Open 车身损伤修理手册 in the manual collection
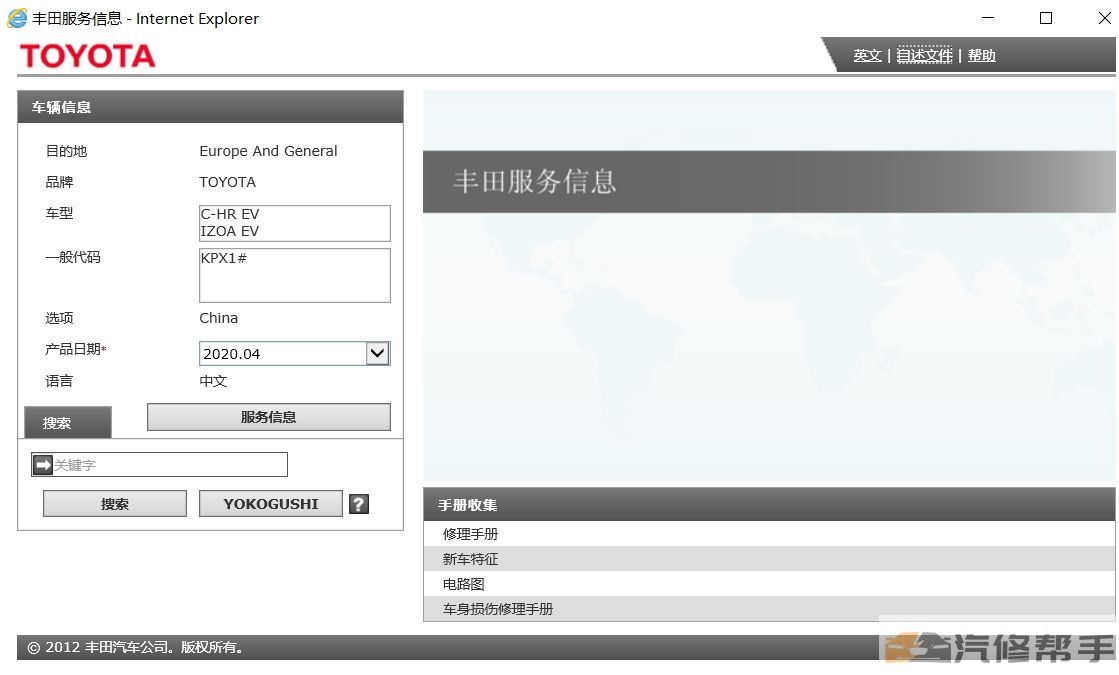Image resolution: width=1119 pixels, height=675 pixels. tap(769, 609)
